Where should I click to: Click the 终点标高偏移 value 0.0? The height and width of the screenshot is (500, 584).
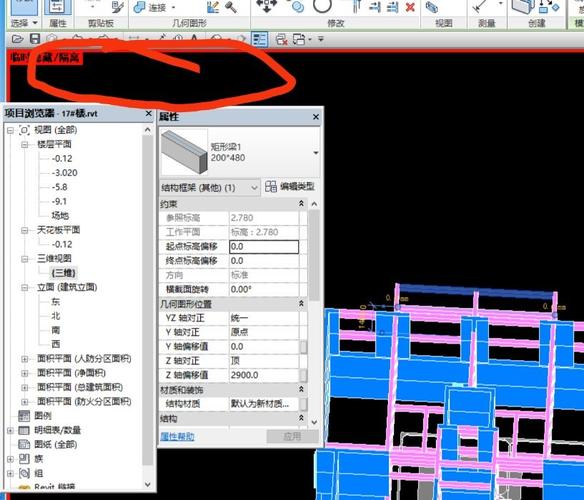(264, 261)
